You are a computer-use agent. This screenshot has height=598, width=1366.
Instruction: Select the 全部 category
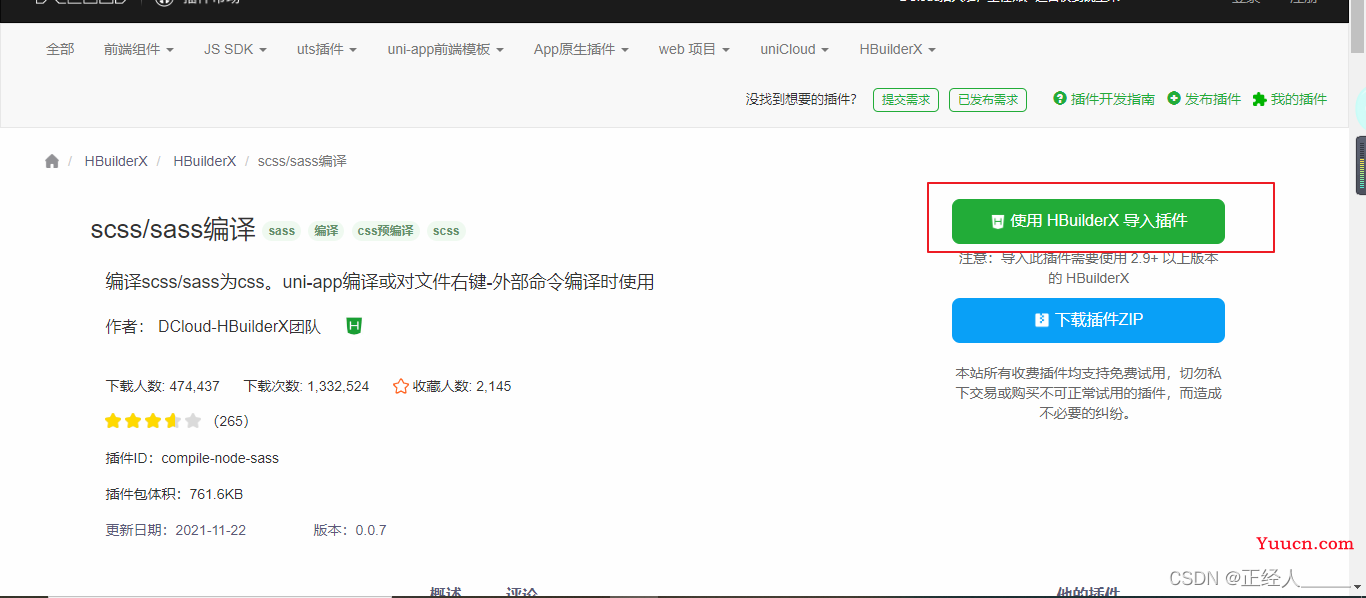coord(60,49)
